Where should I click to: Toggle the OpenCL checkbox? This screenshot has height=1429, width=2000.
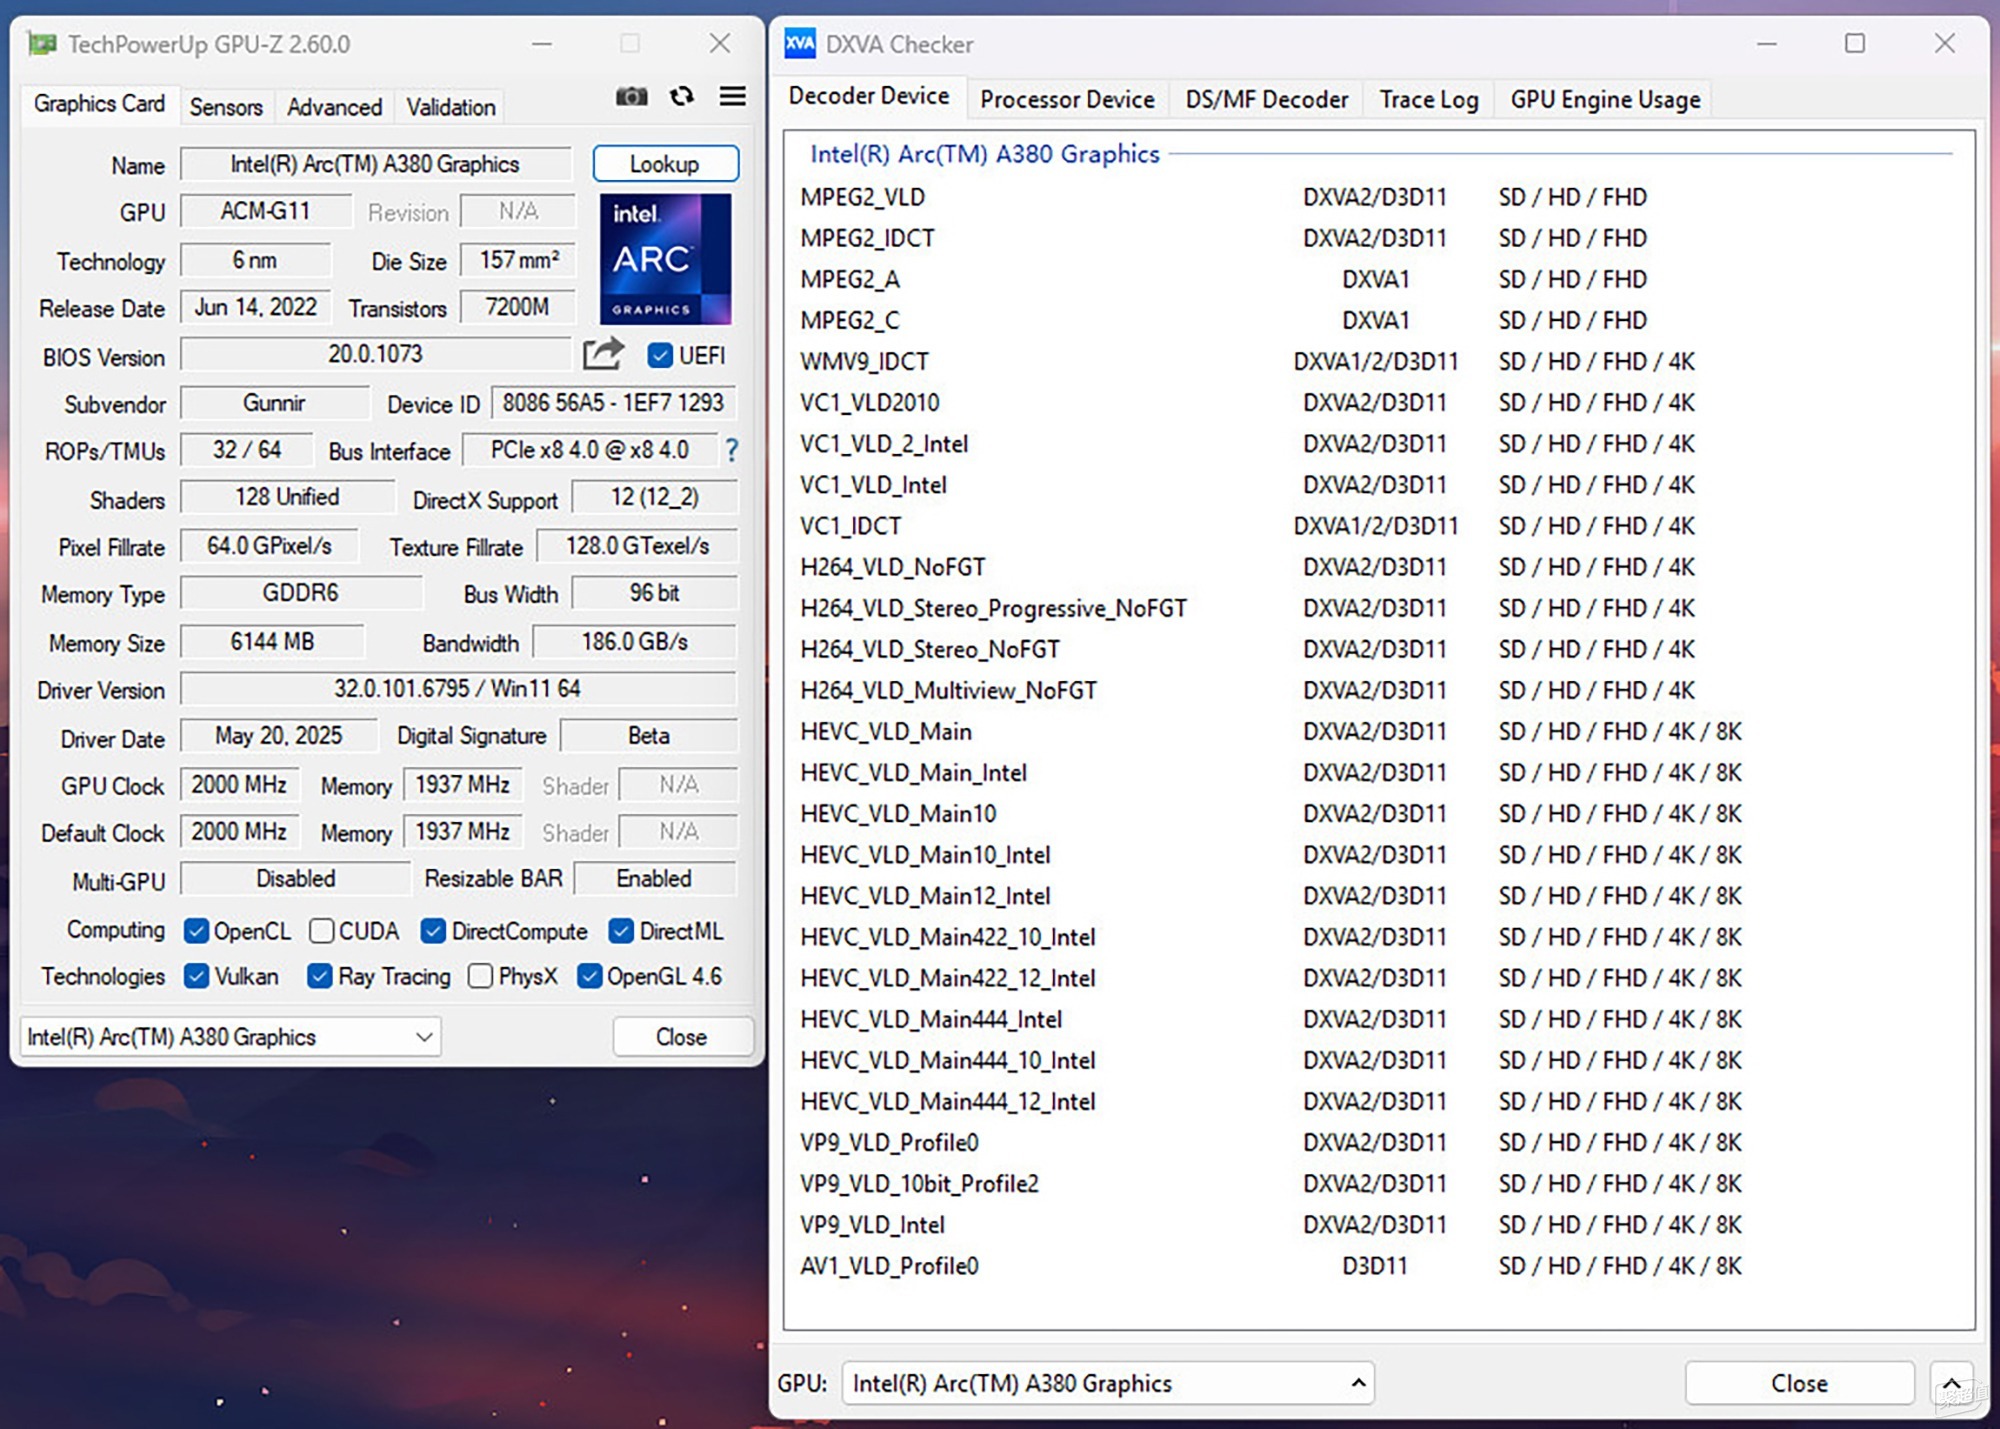tap(196, 931)
